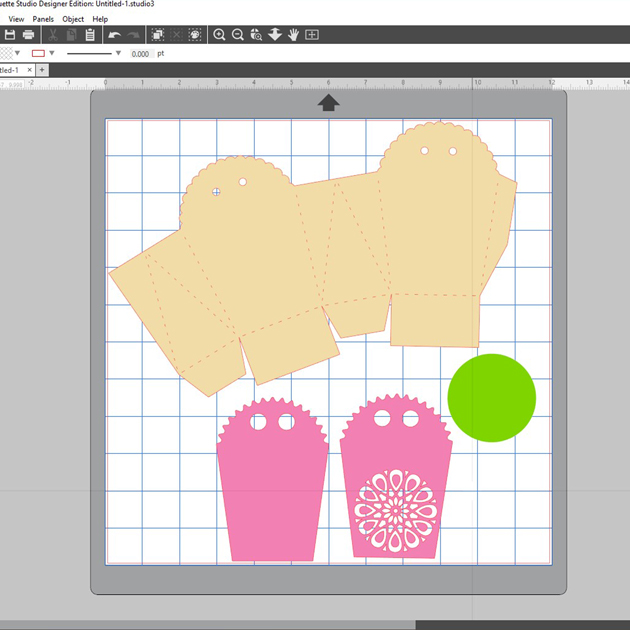
Task: Click the Print icon
Action: pyautogui.click(x=28, y=35)
